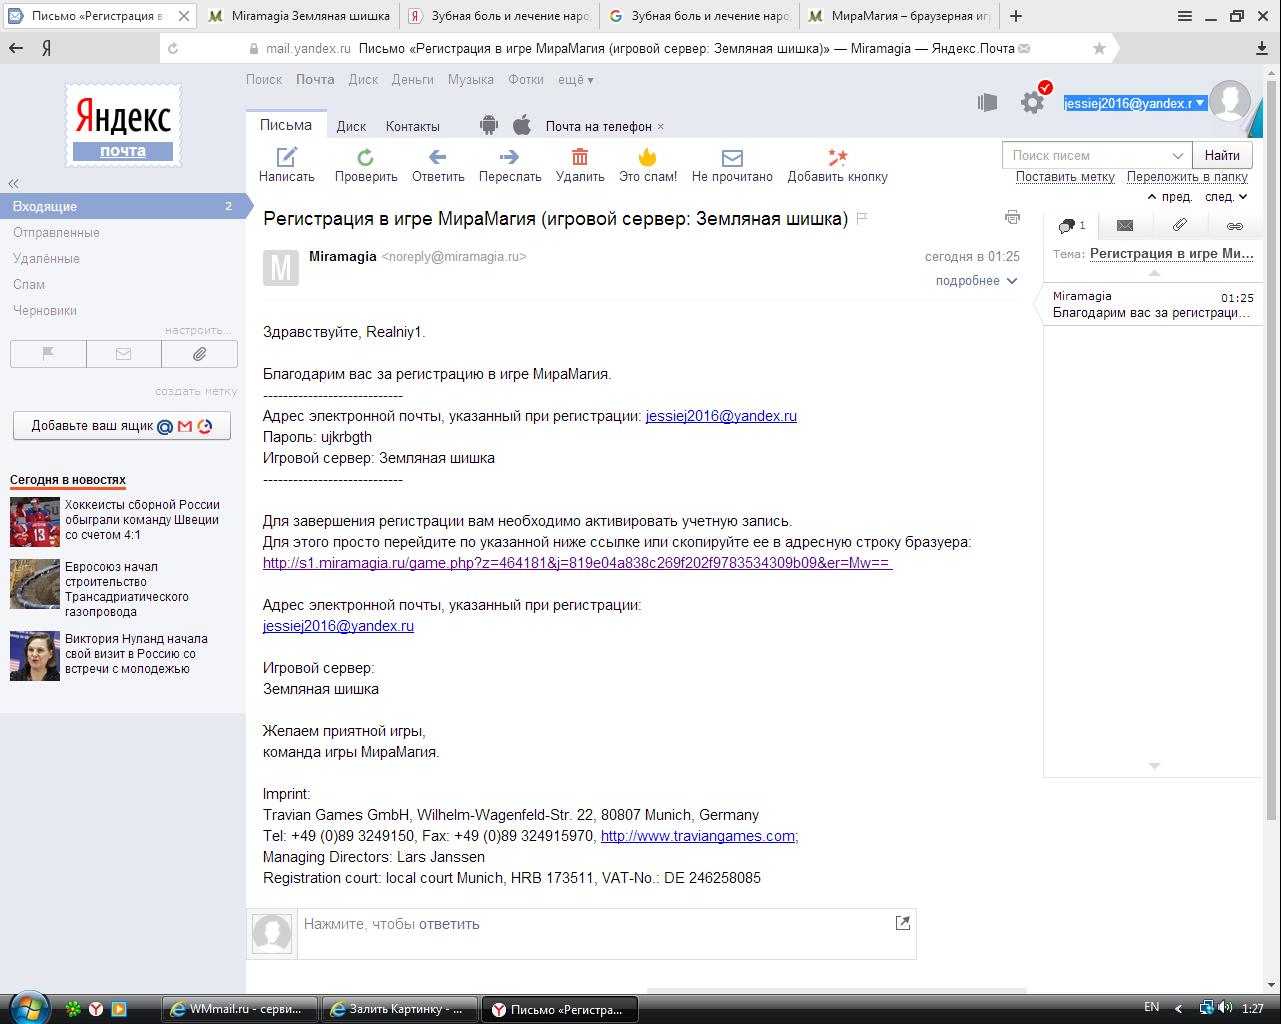Click the Apple app icon
The height and width of the screenshot is (1024, 1281).
(x=522, y=125)
